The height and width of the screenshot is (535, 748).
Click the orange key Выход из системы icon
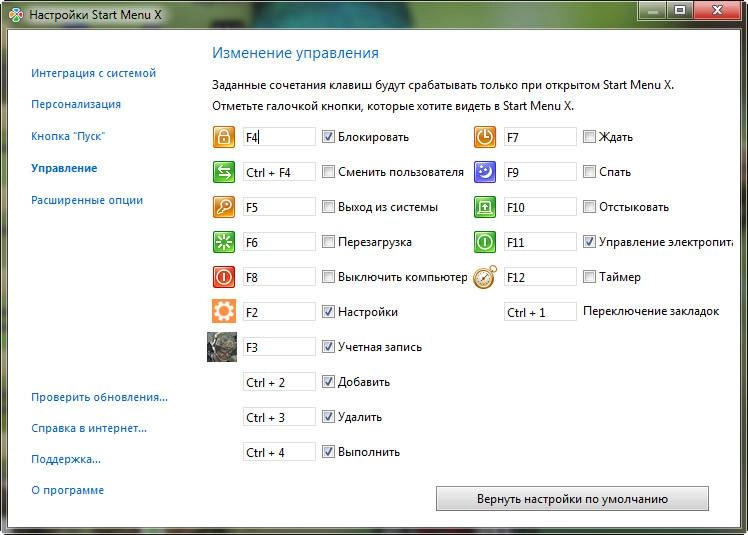pyautogui.click(x=224, y=207)
